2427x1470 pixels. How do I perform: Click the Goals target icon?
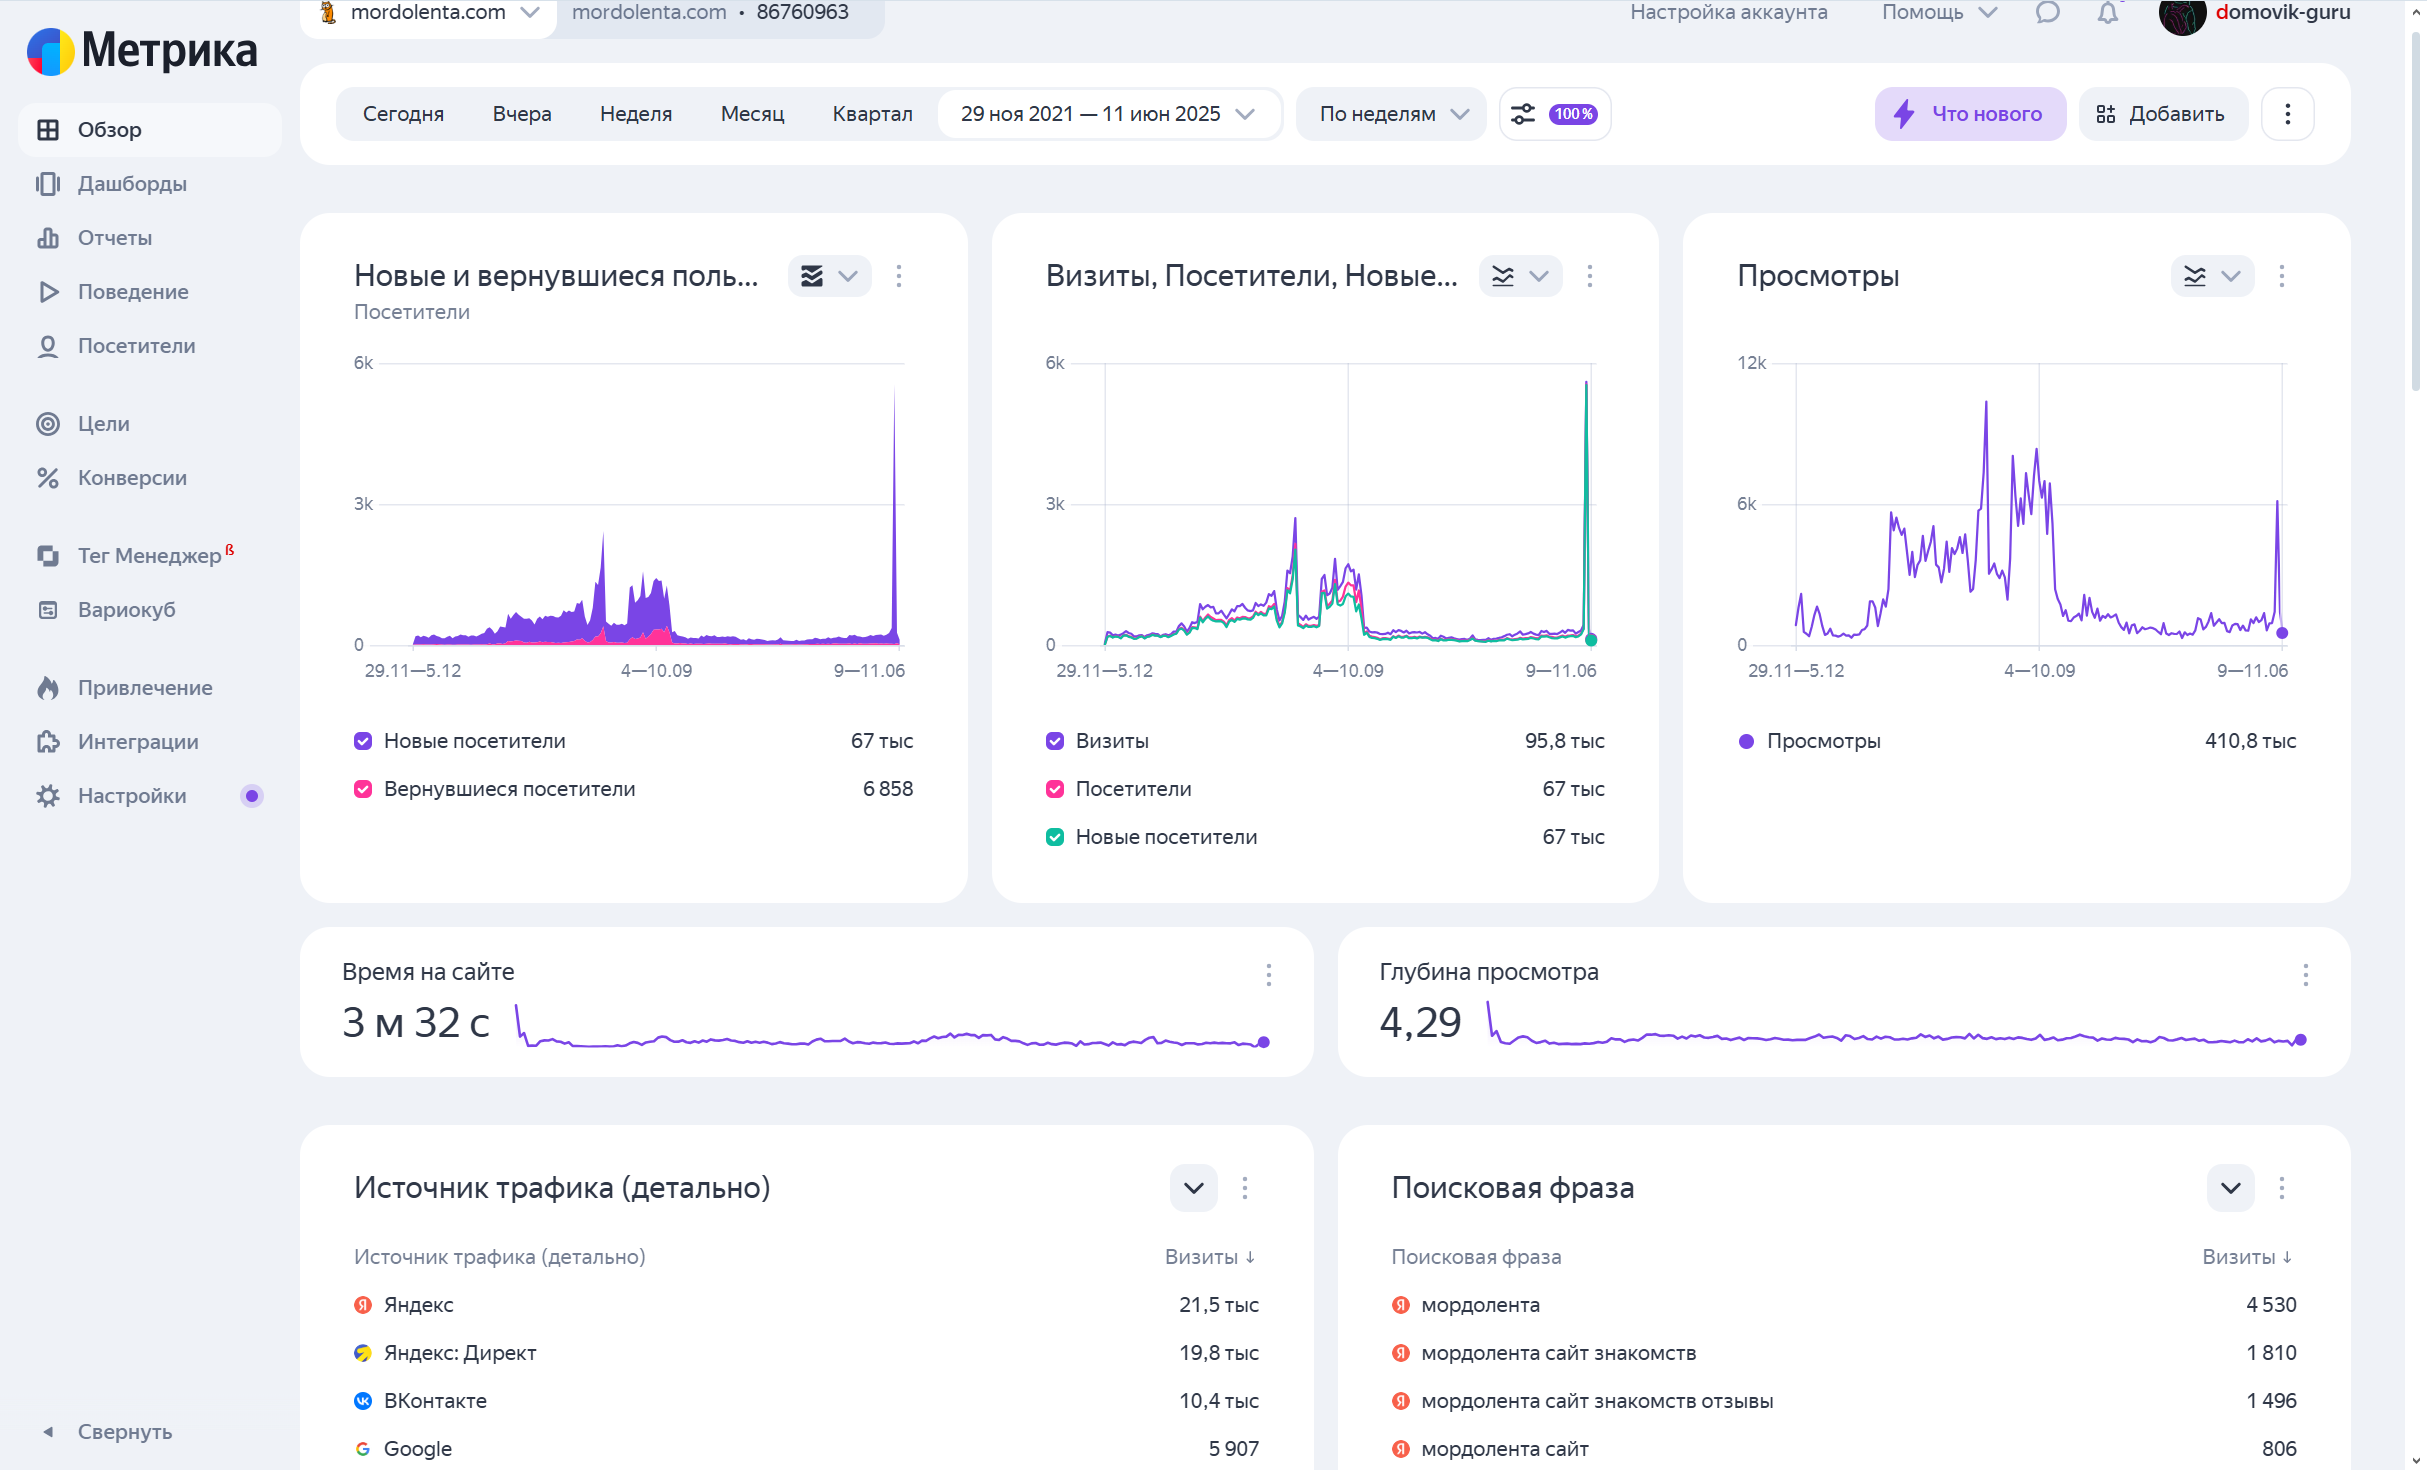click(47, 424)
